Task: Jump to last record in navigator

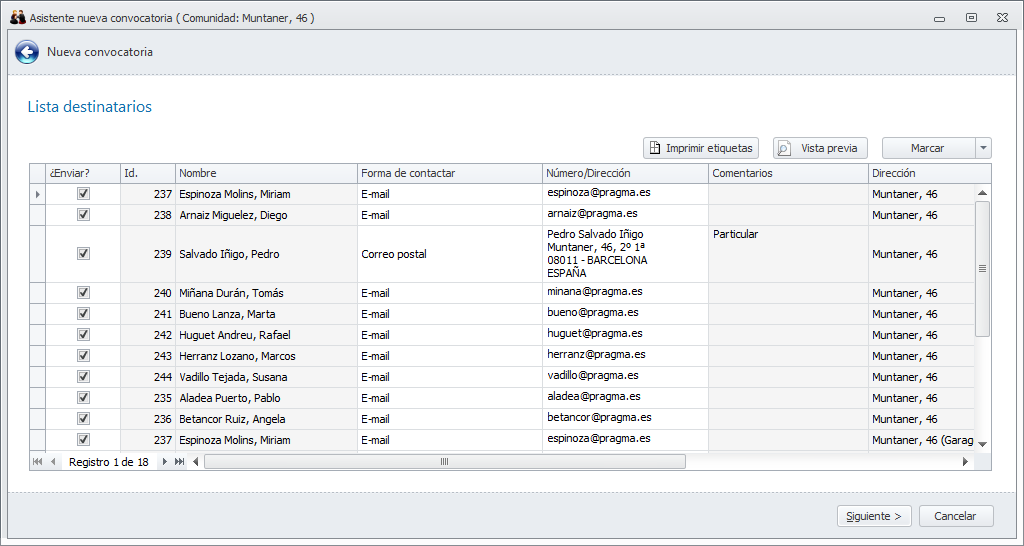Action: pos(180,462)
